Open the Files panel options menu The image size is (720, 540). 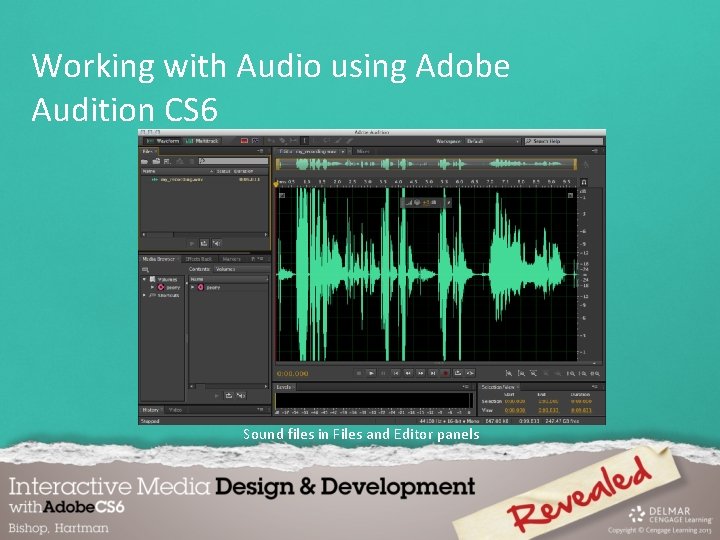click(x=261, y=151)
